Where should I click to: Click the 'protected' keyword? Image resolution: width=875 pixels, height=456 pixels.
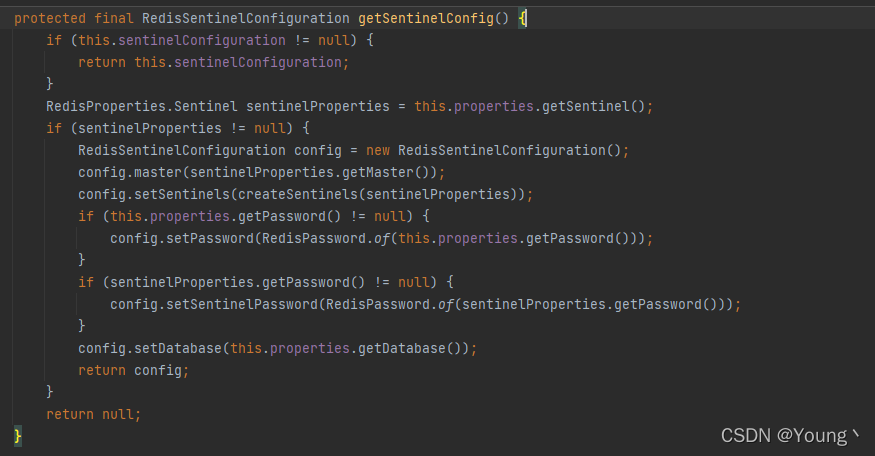pyautogui.click(x=50, y=18)
